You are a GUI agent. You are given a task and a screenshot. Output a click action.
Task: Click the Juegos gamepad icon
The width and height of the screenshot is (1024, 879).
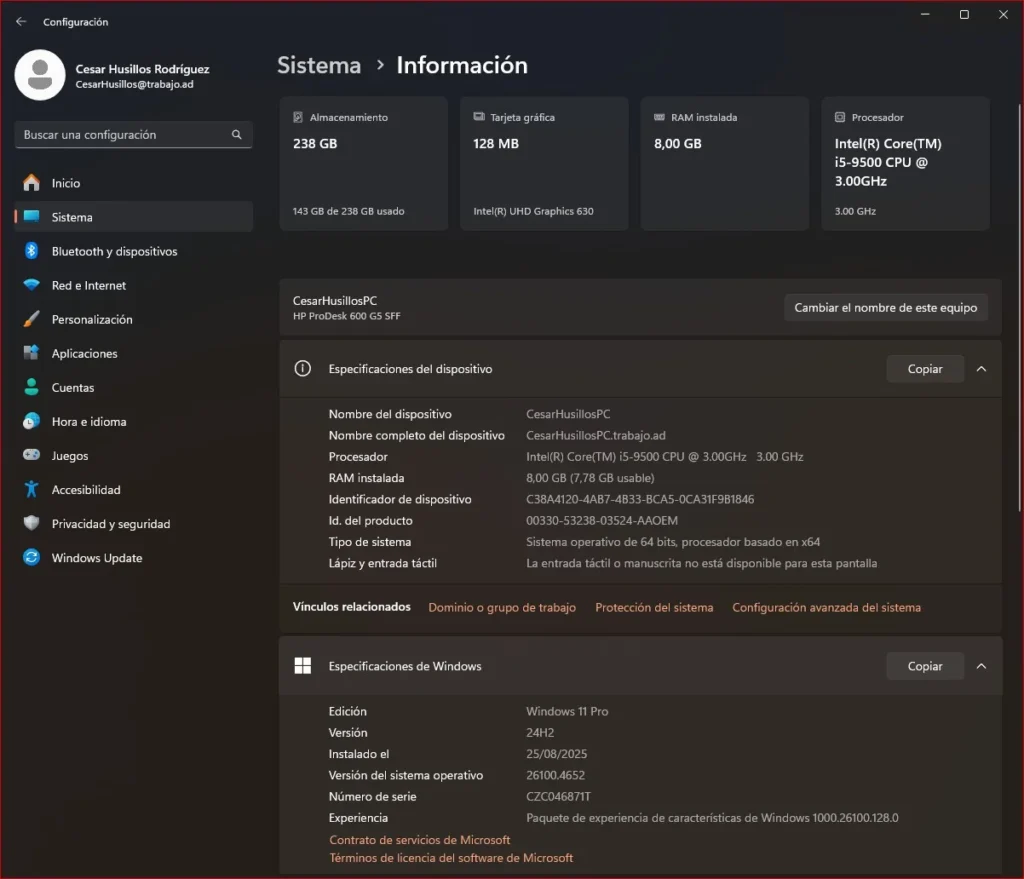pos(31,455)
